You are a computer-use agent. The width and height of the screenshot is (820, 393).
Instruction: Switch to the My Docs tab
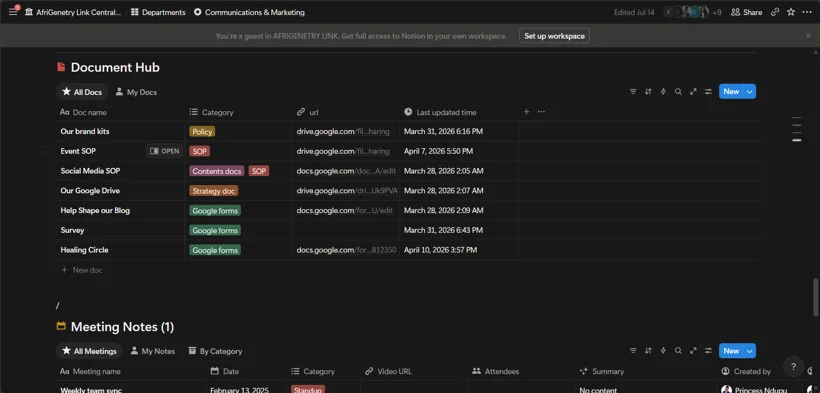coord(136,92)
